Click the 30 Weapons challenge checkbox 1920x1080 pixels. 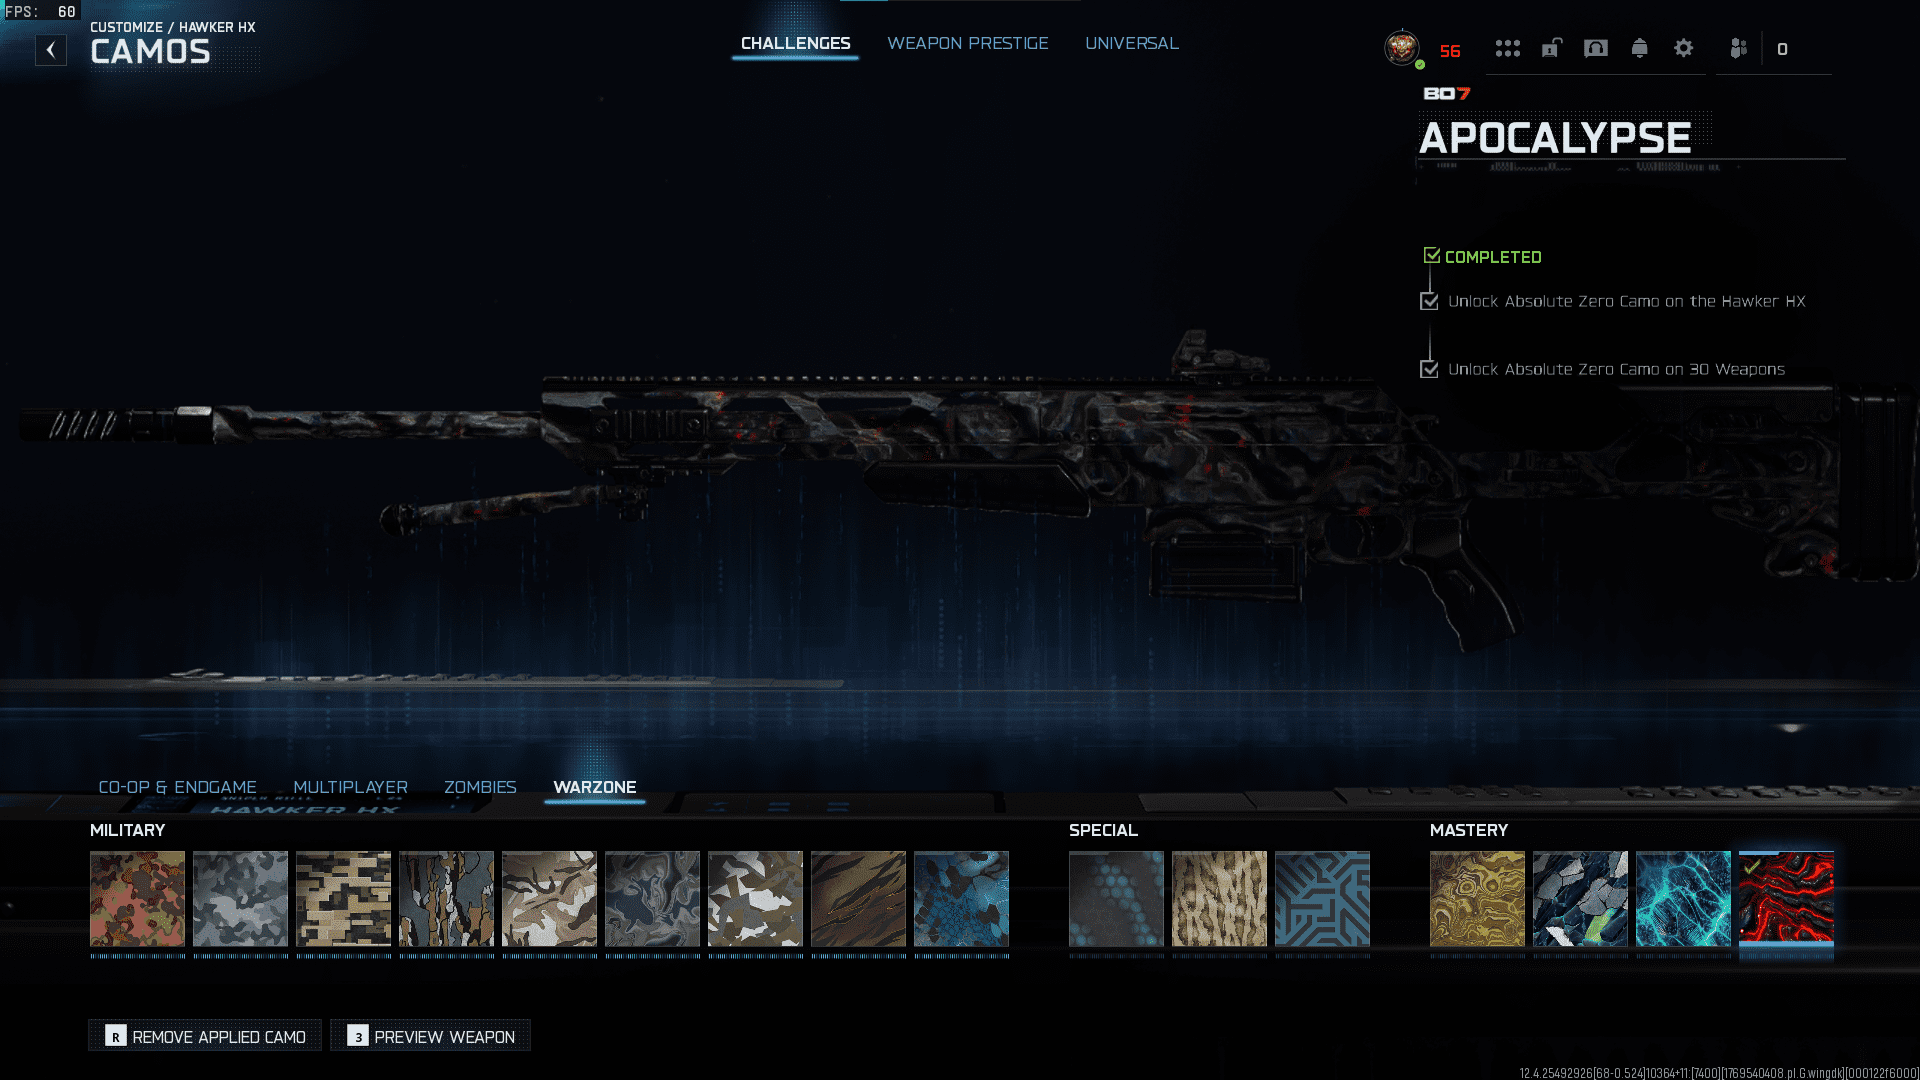1430,369
